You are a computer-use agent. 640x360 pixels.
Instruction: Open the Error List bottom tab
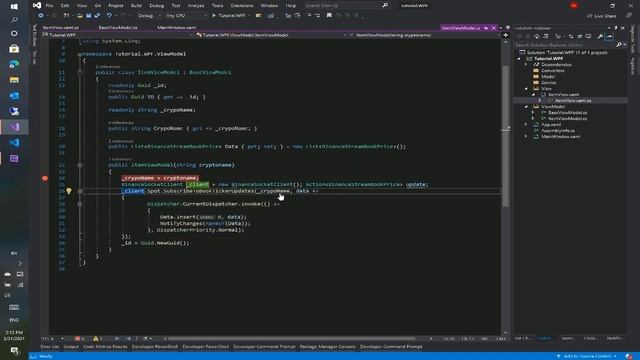(50, 347)
